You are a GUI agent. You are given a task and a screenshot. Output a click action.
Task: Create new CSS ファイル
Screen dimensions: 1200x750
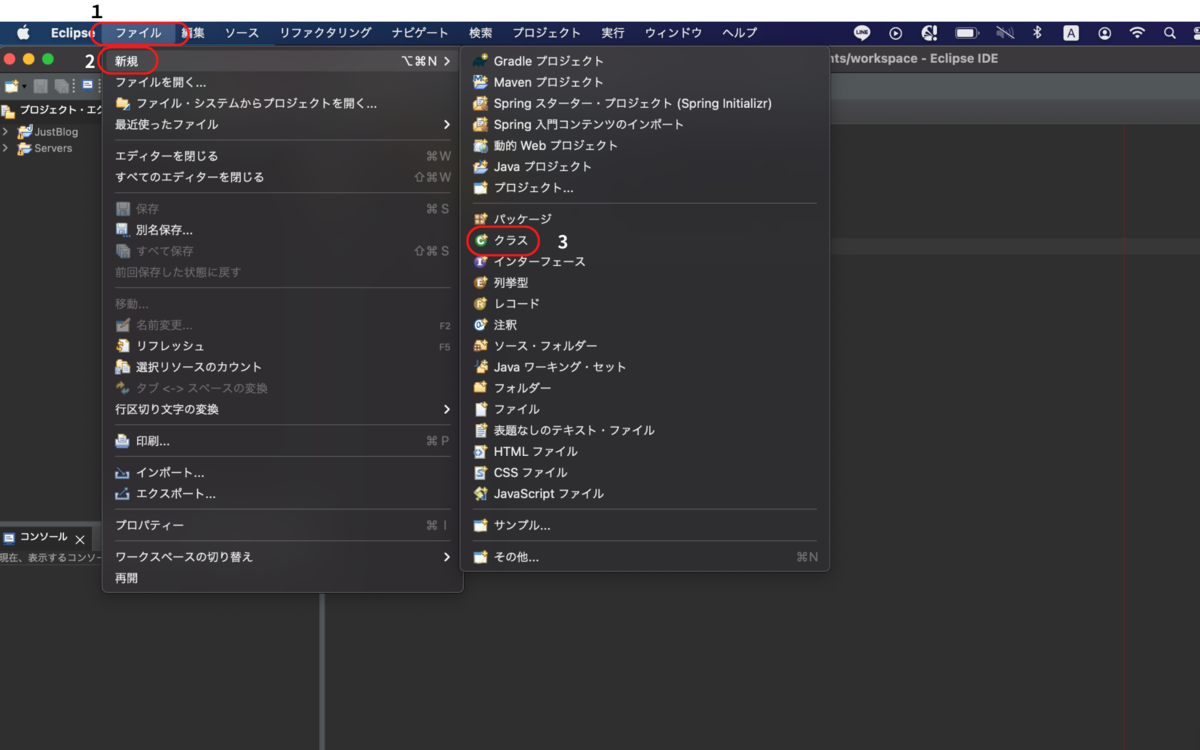[645, 472]
